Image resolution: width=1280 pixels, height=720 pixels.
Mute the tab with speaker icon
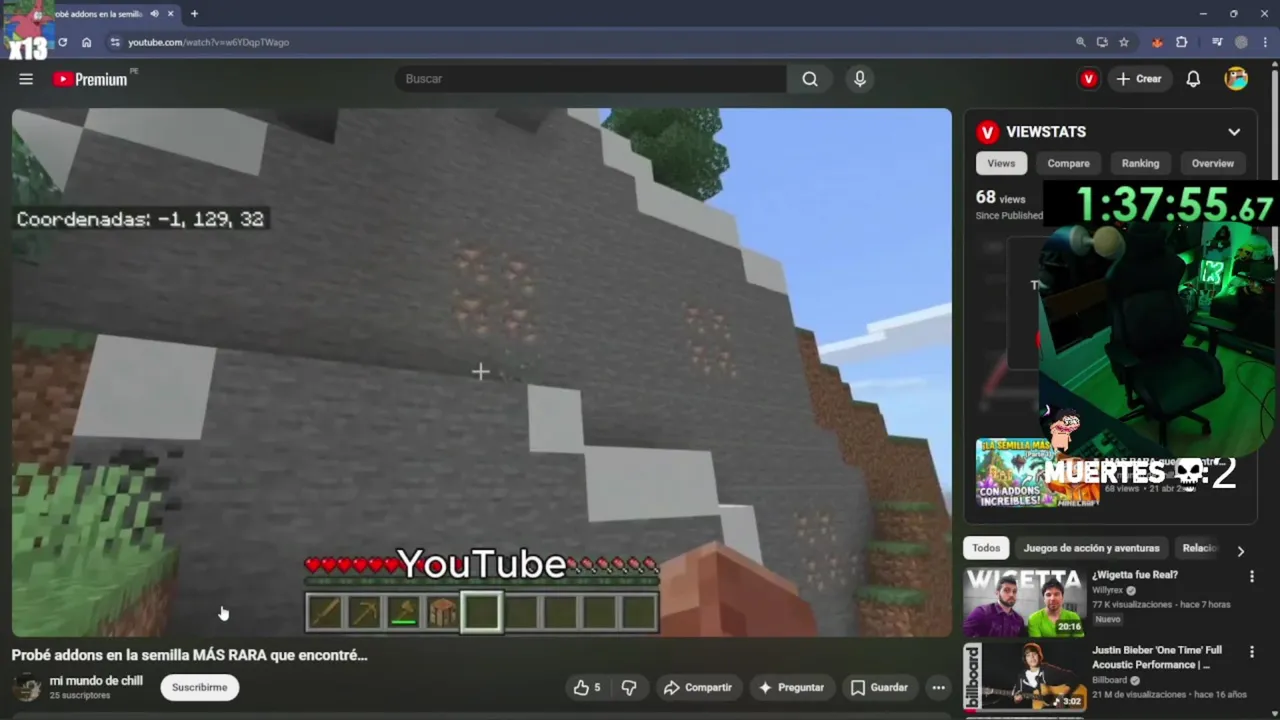click(x=154, y=14)
